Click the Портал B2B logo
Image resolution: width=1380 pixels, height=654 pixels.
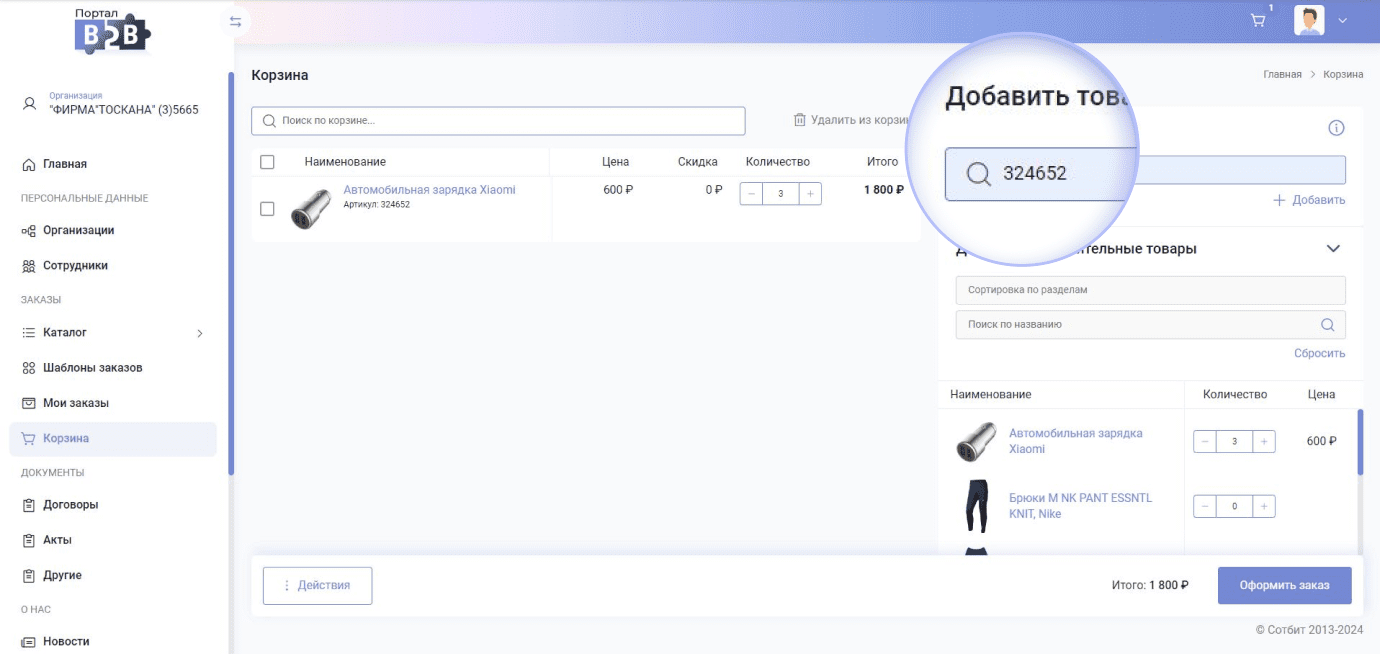pos(113,31)
